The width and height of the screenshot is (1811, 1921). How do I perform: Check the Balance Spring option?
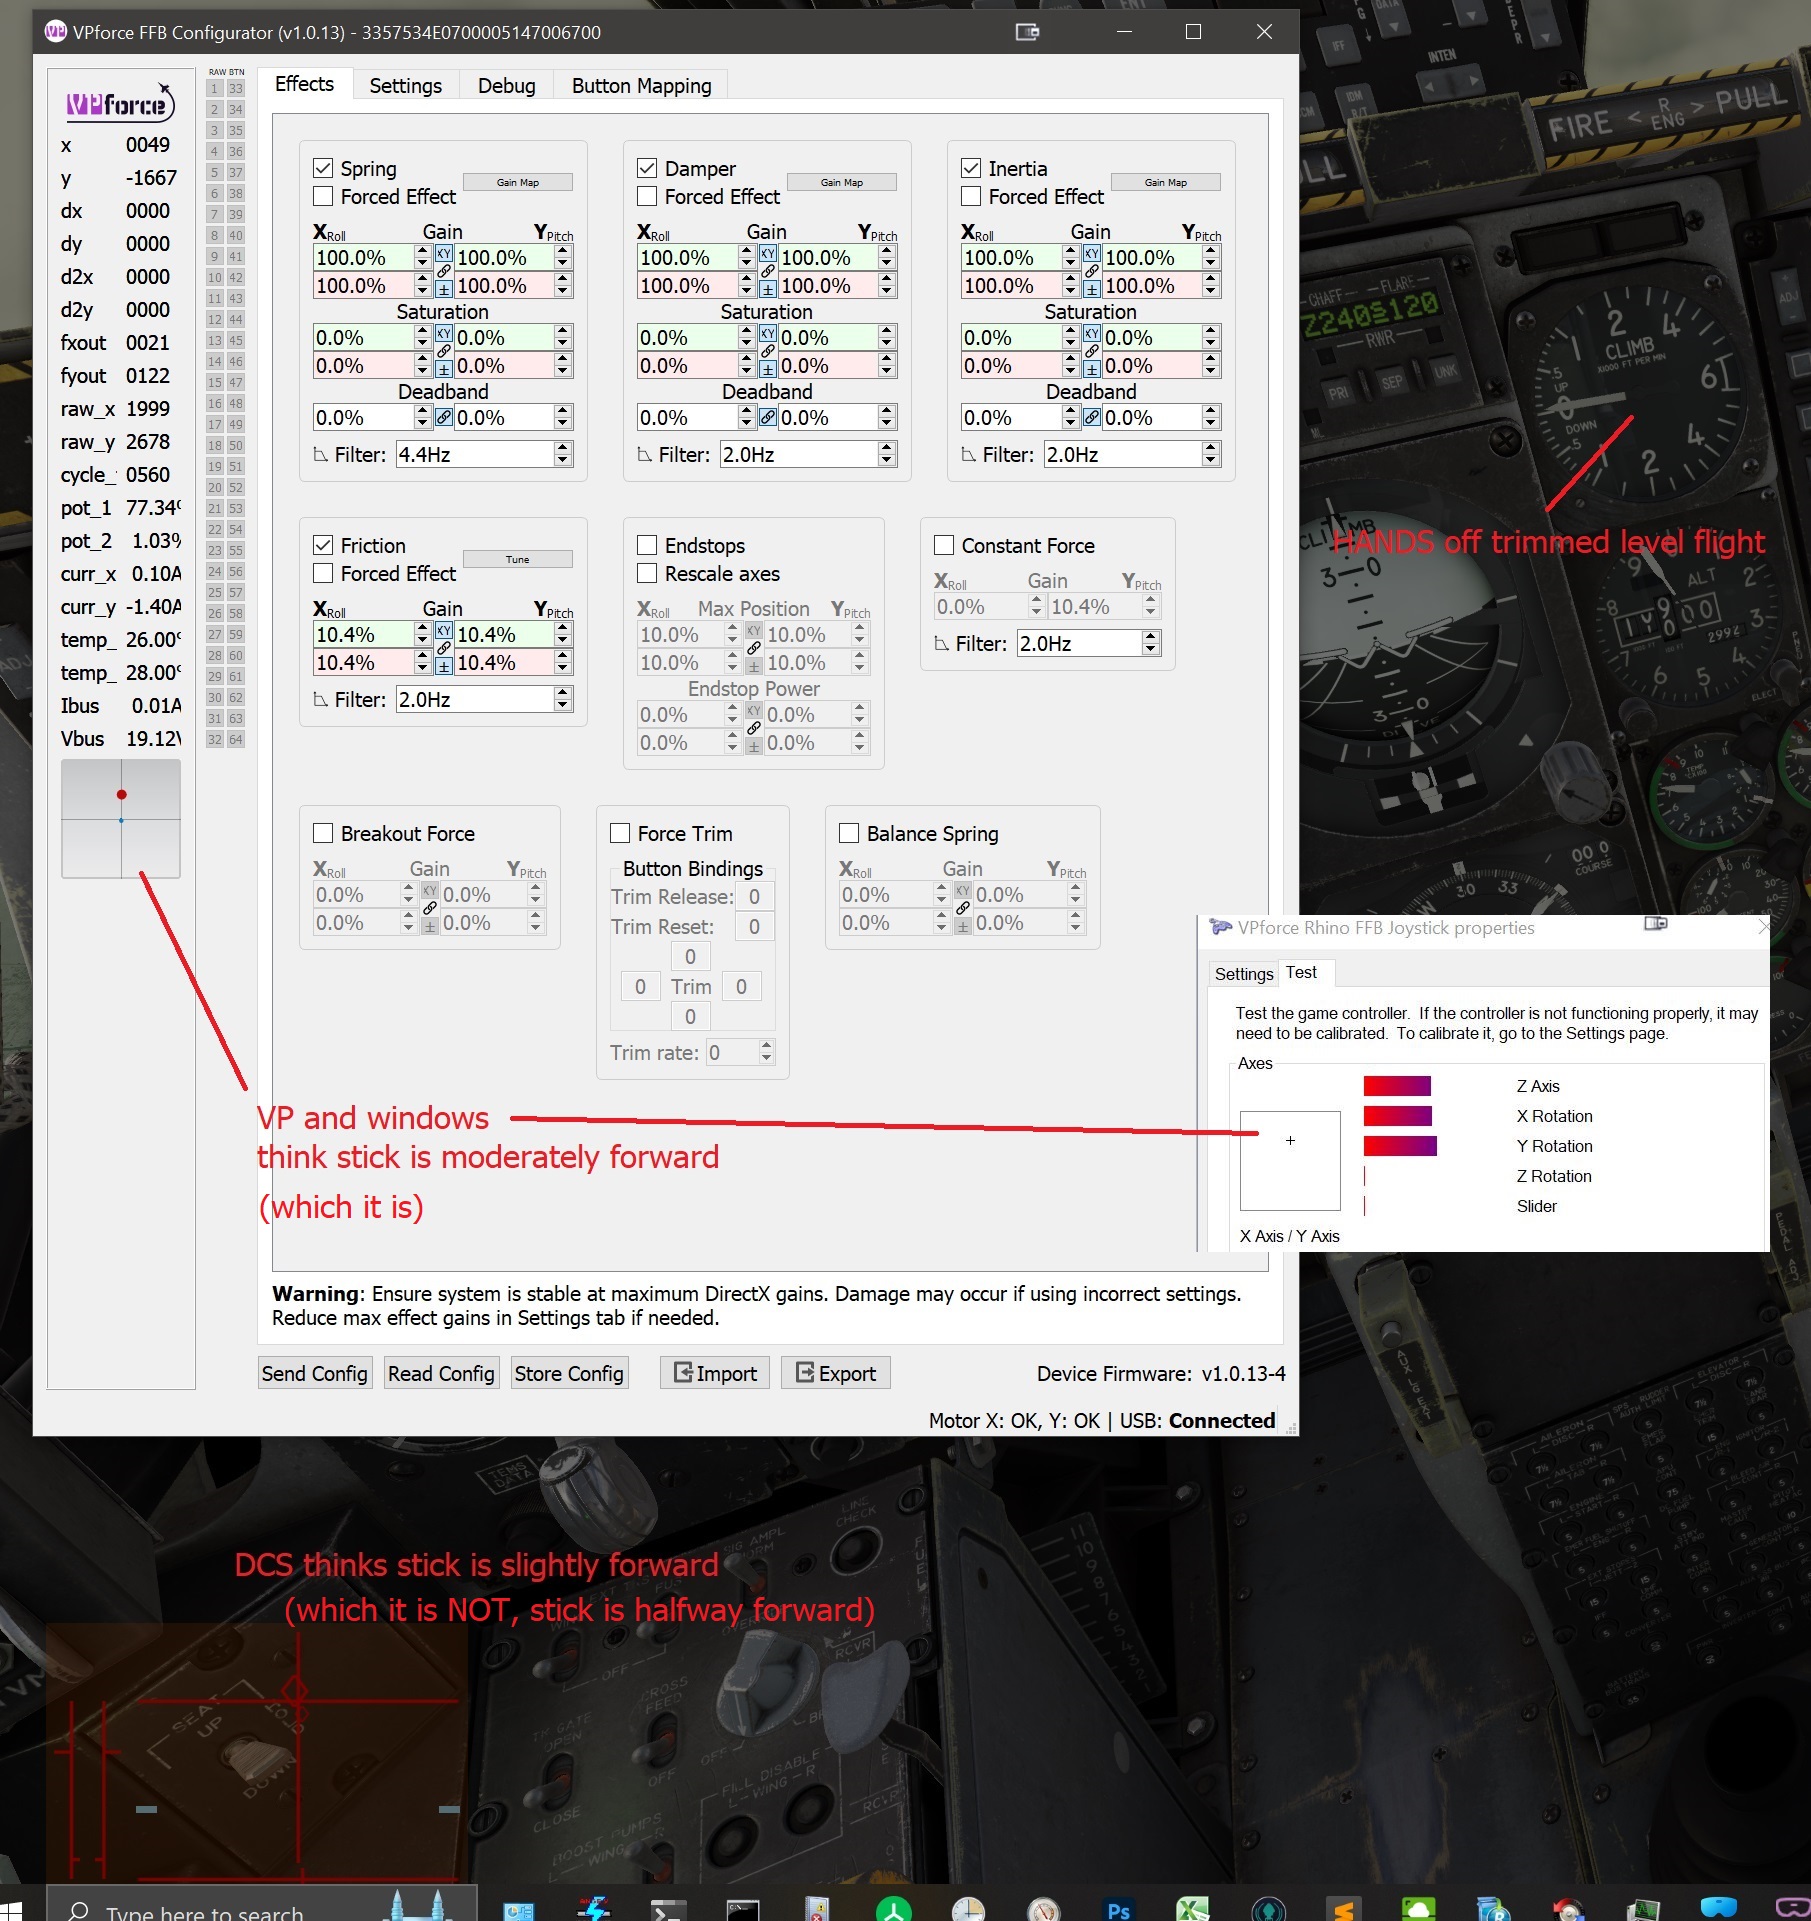(x=849, y=833)
